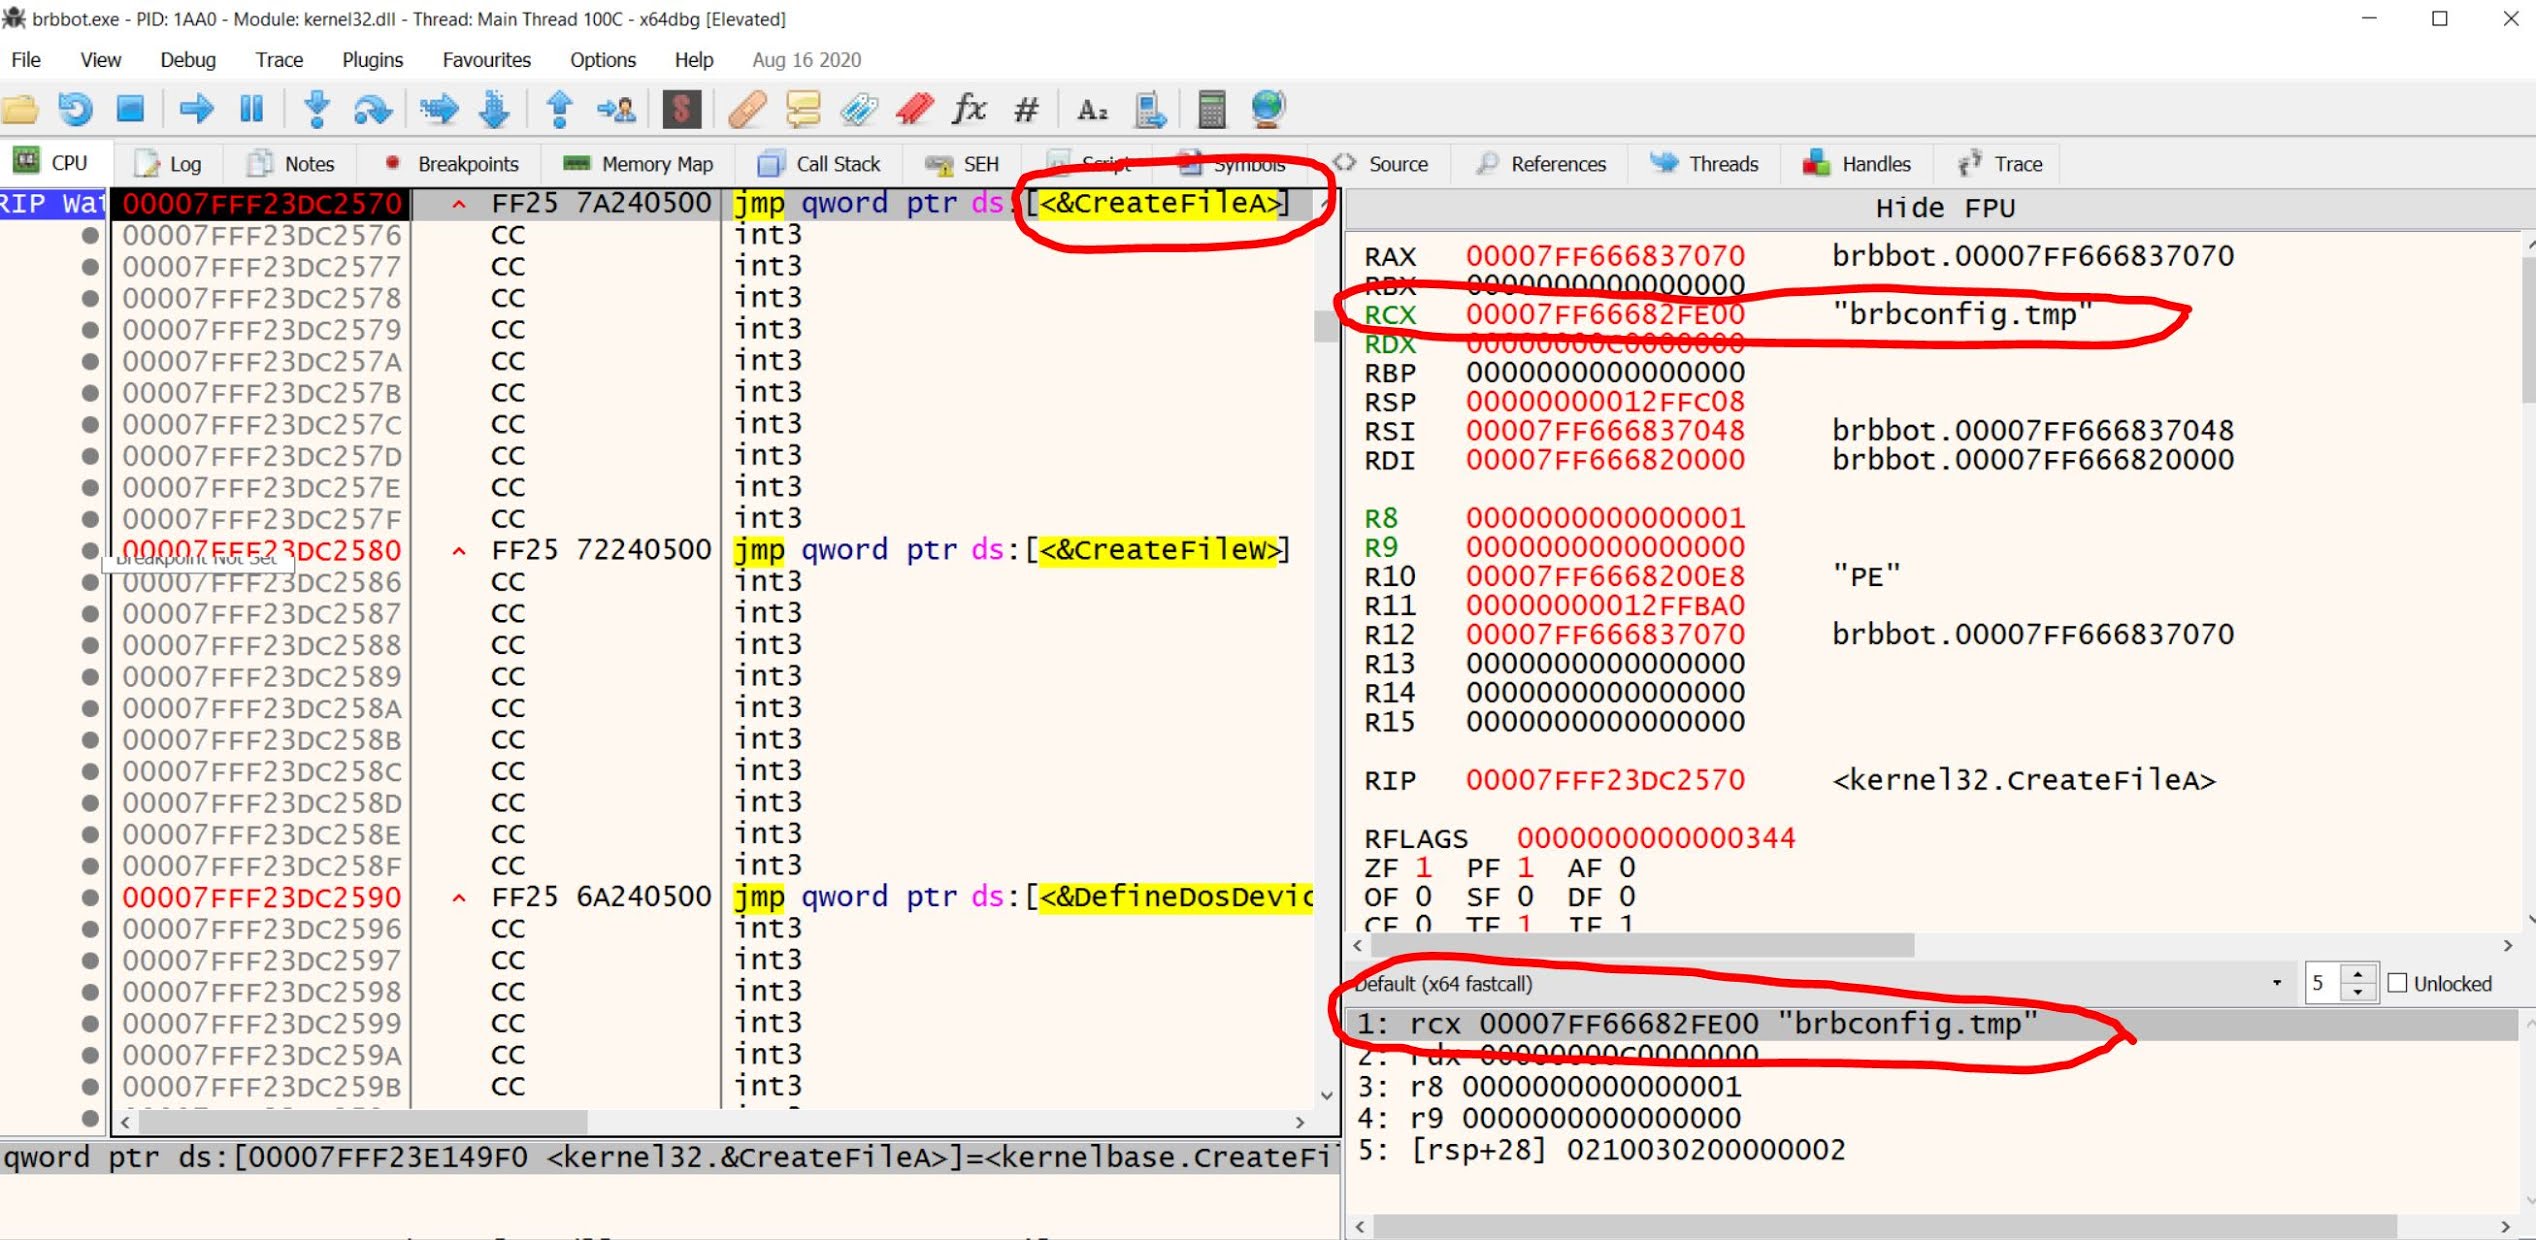The image size is (2536, 1240).
Task: Check for updates via the globe icon
Action: tap(1267, 110)
